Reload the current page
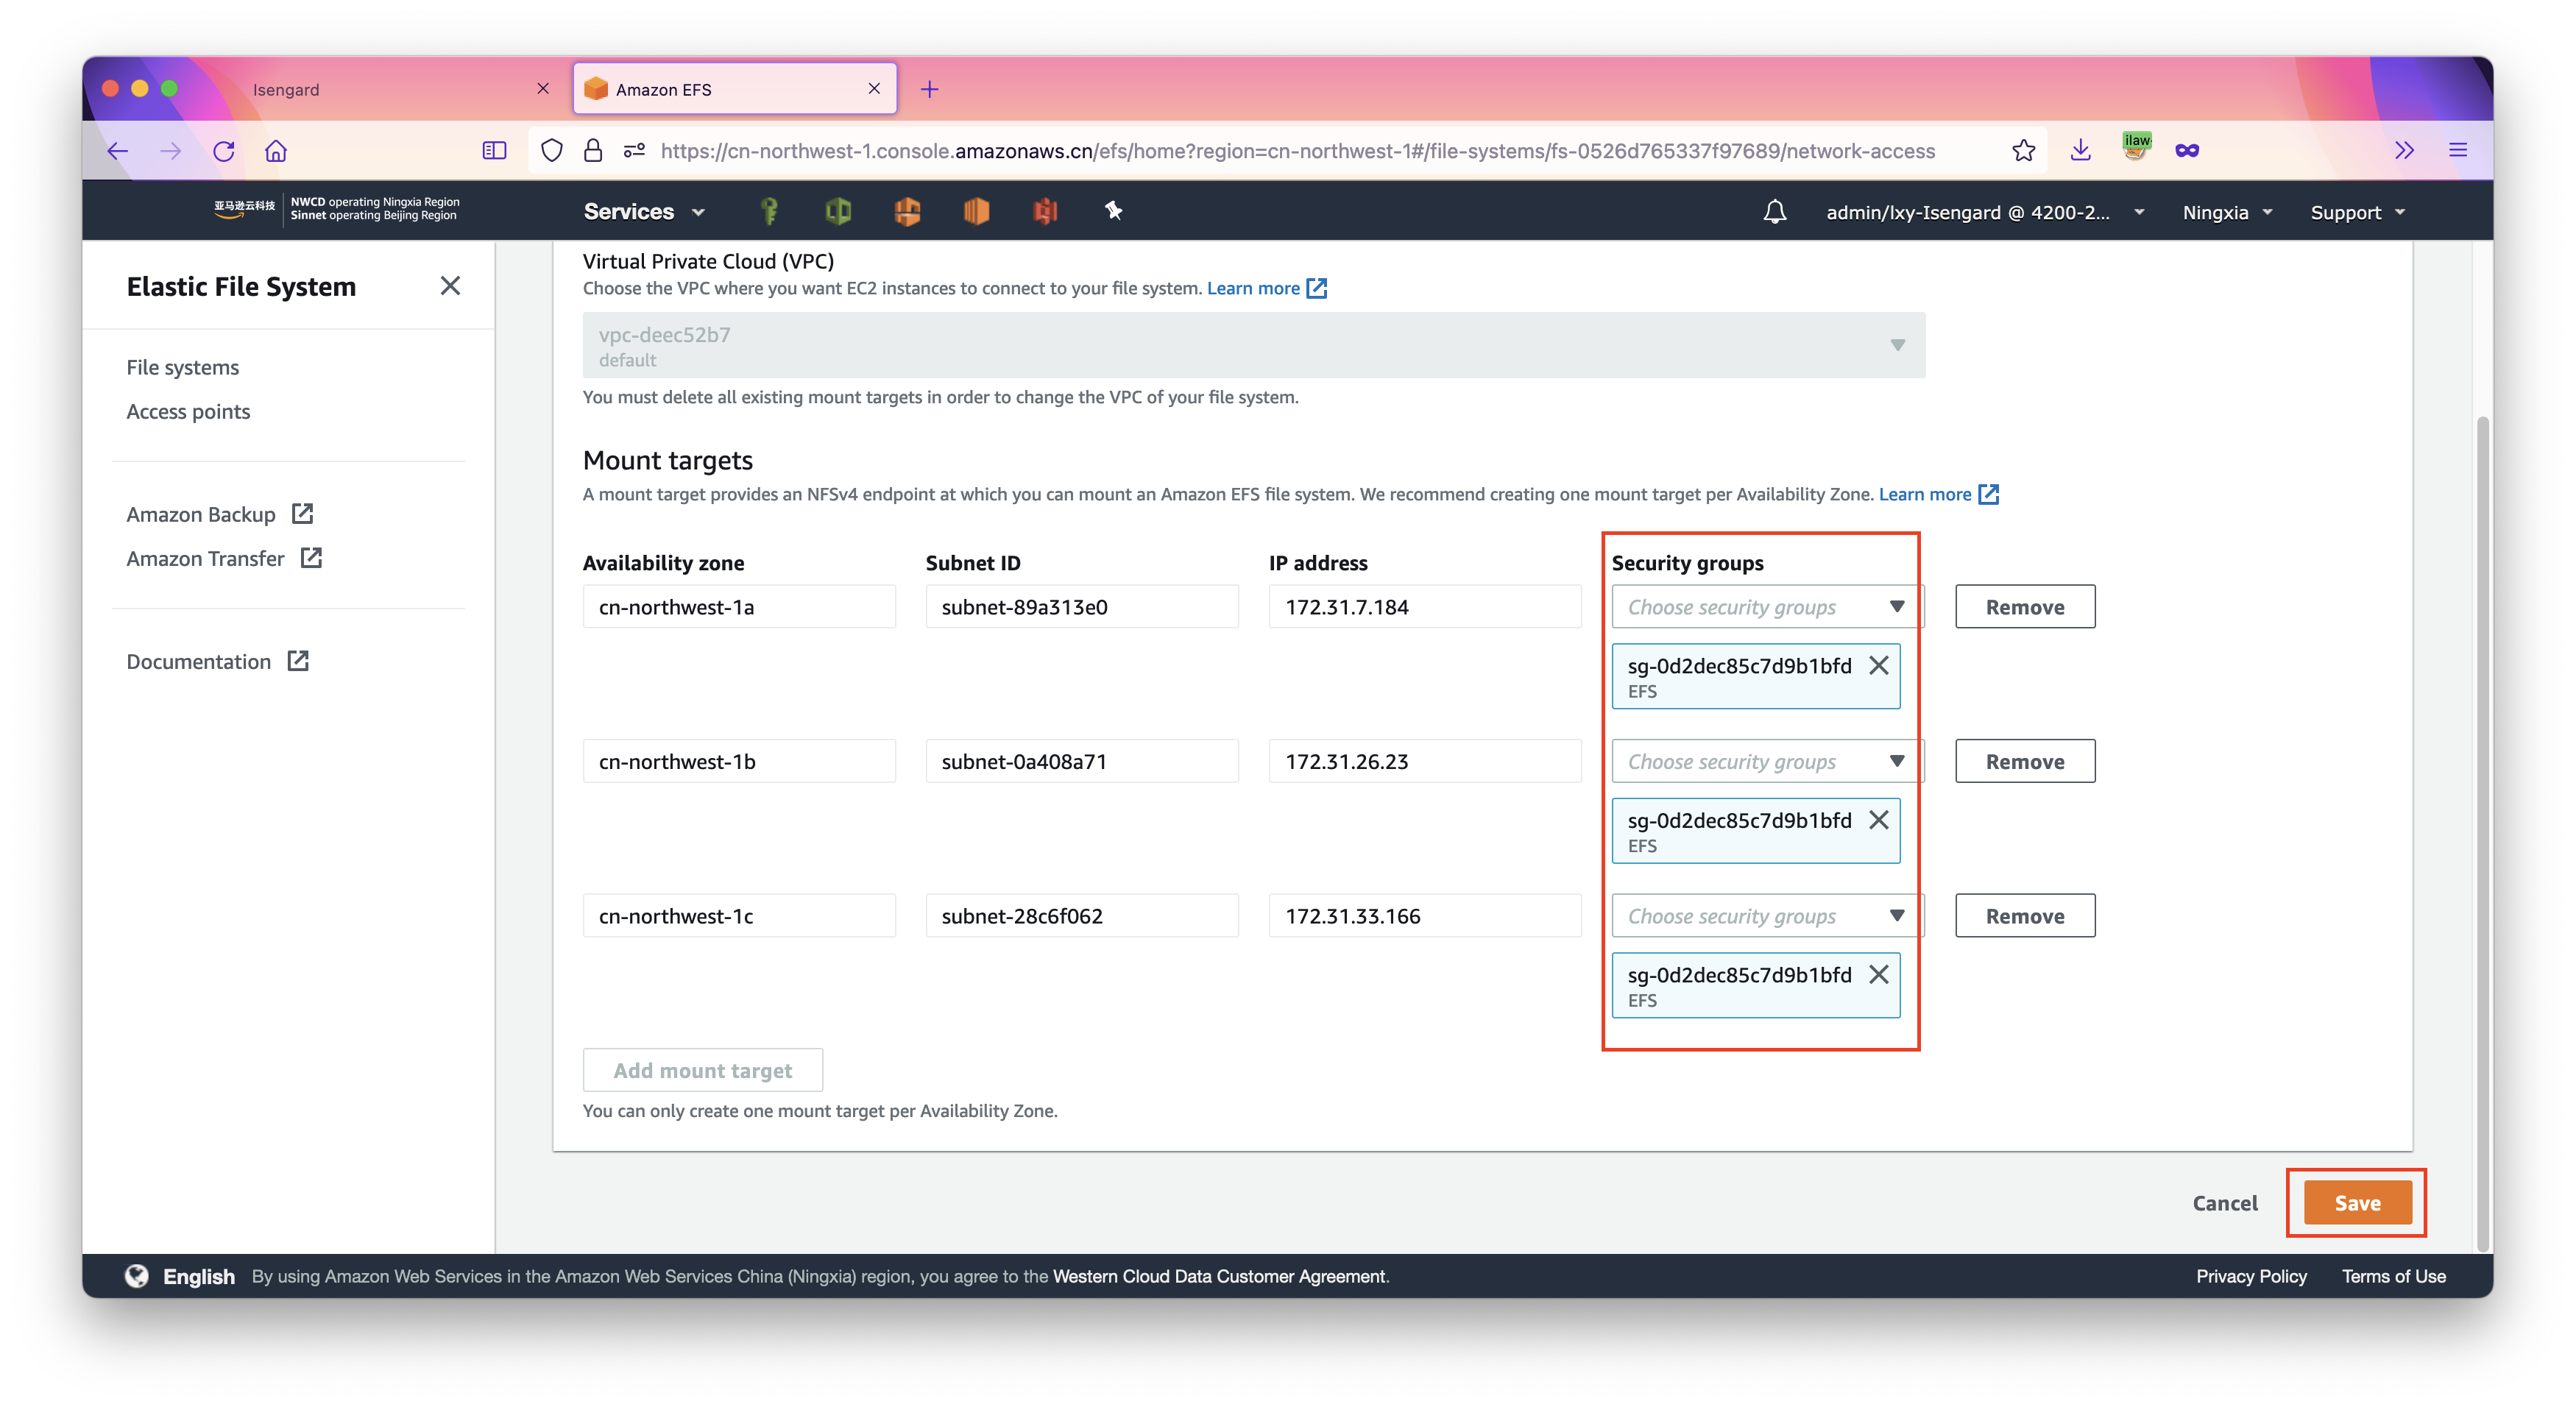The image size is (2576, 1407). [224, 151]
